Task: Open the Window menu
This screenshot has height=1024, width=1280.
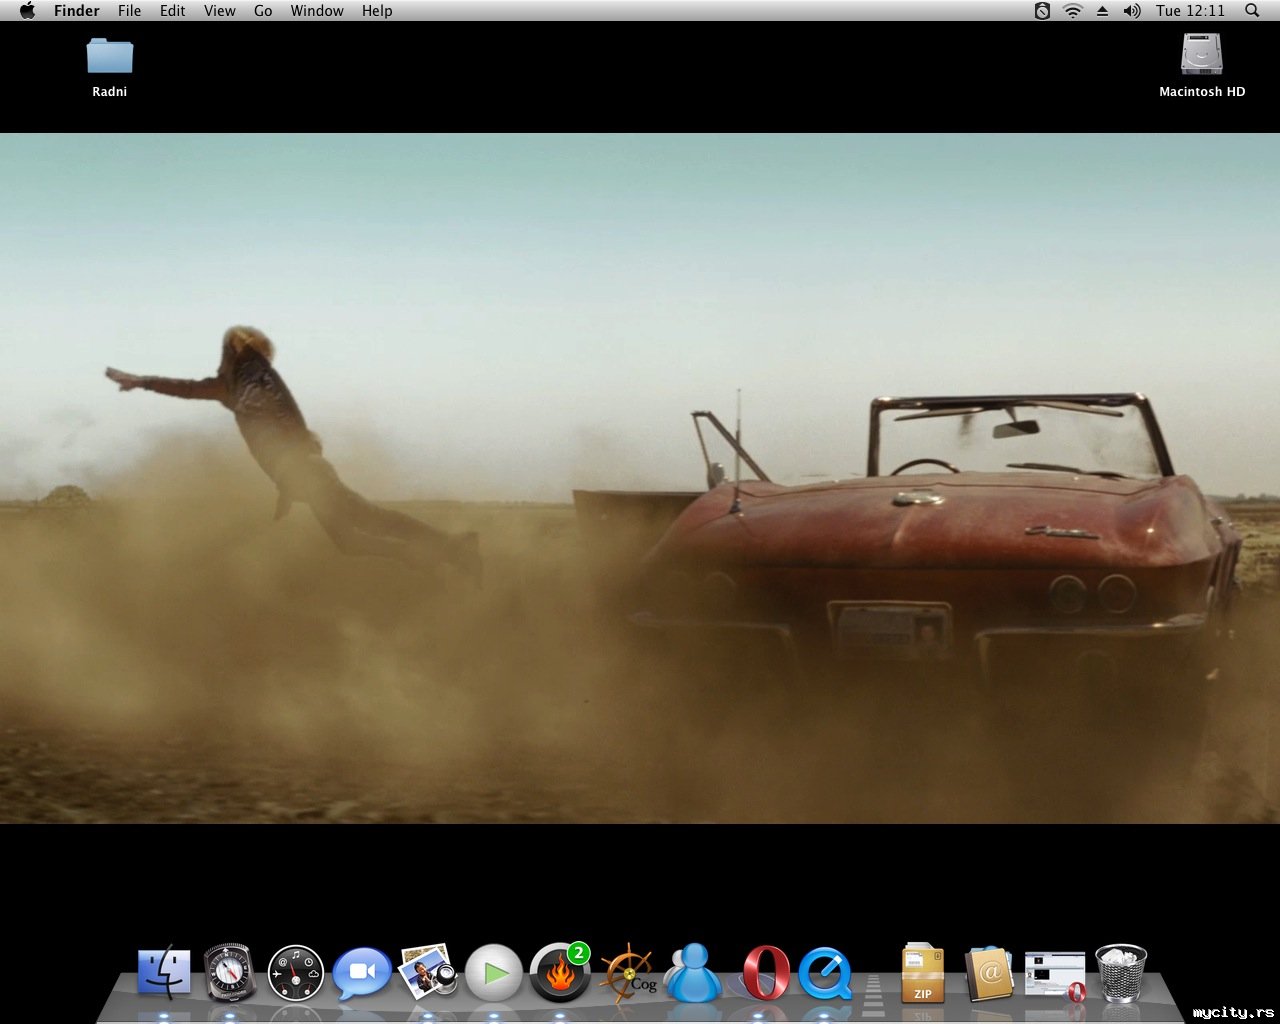Action: tap(317, 11)
